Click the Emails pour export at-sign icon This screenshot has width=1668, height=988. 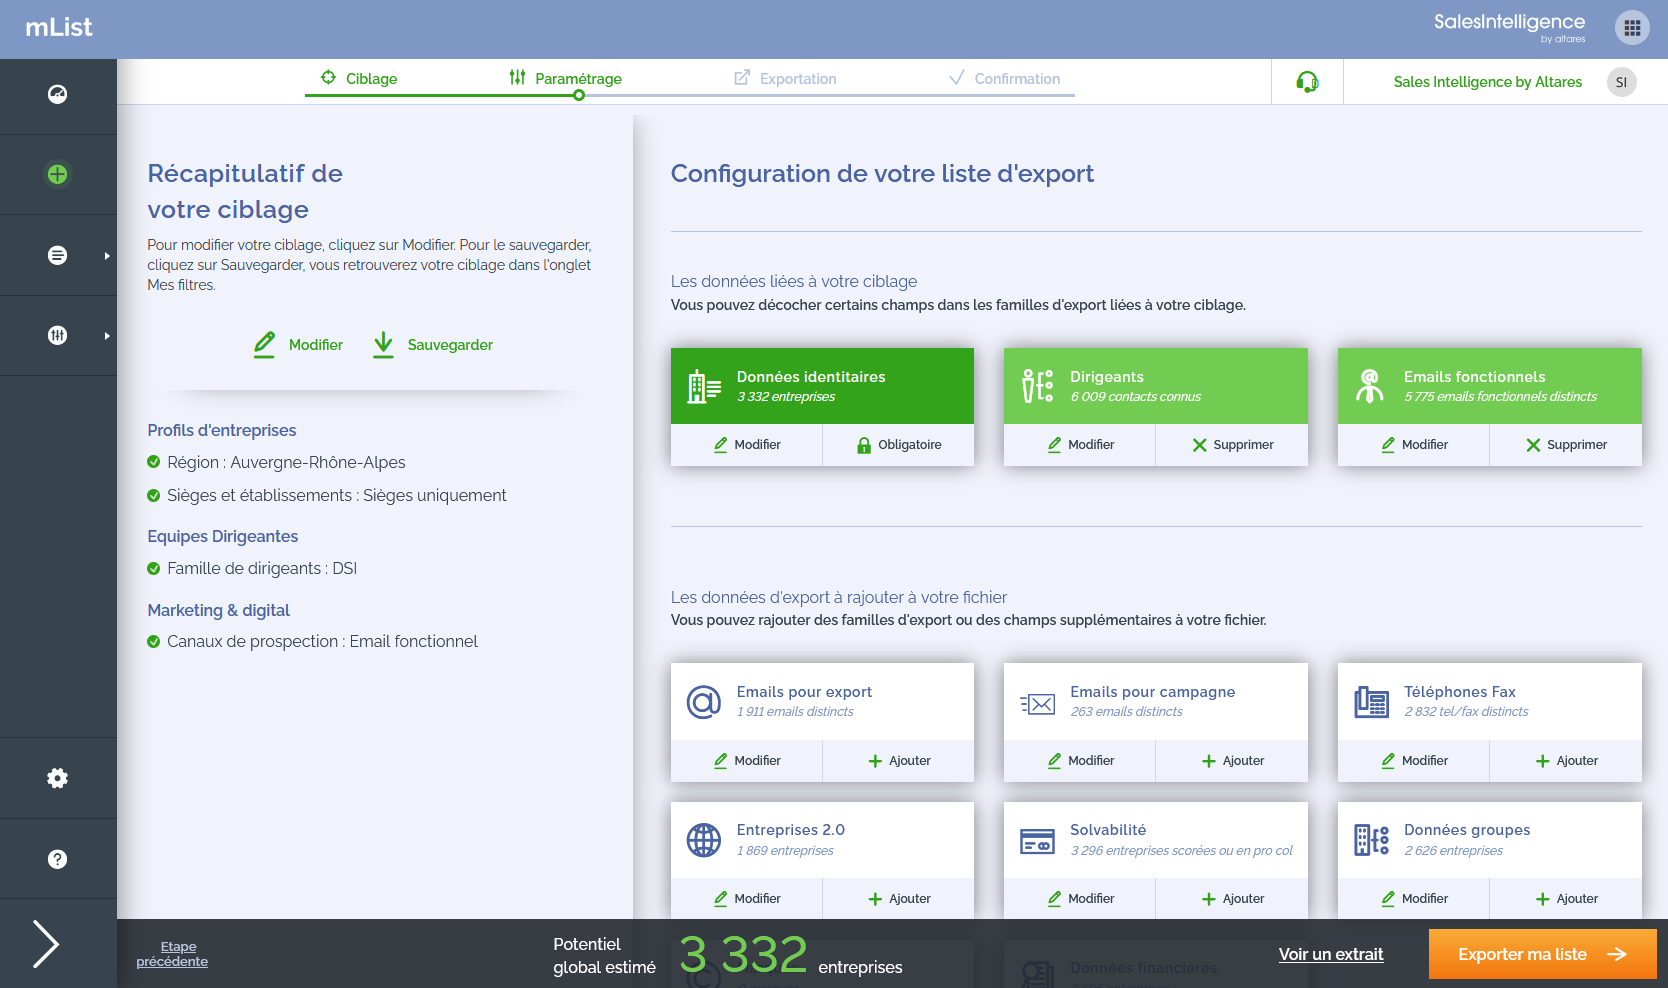click(704, 702)
